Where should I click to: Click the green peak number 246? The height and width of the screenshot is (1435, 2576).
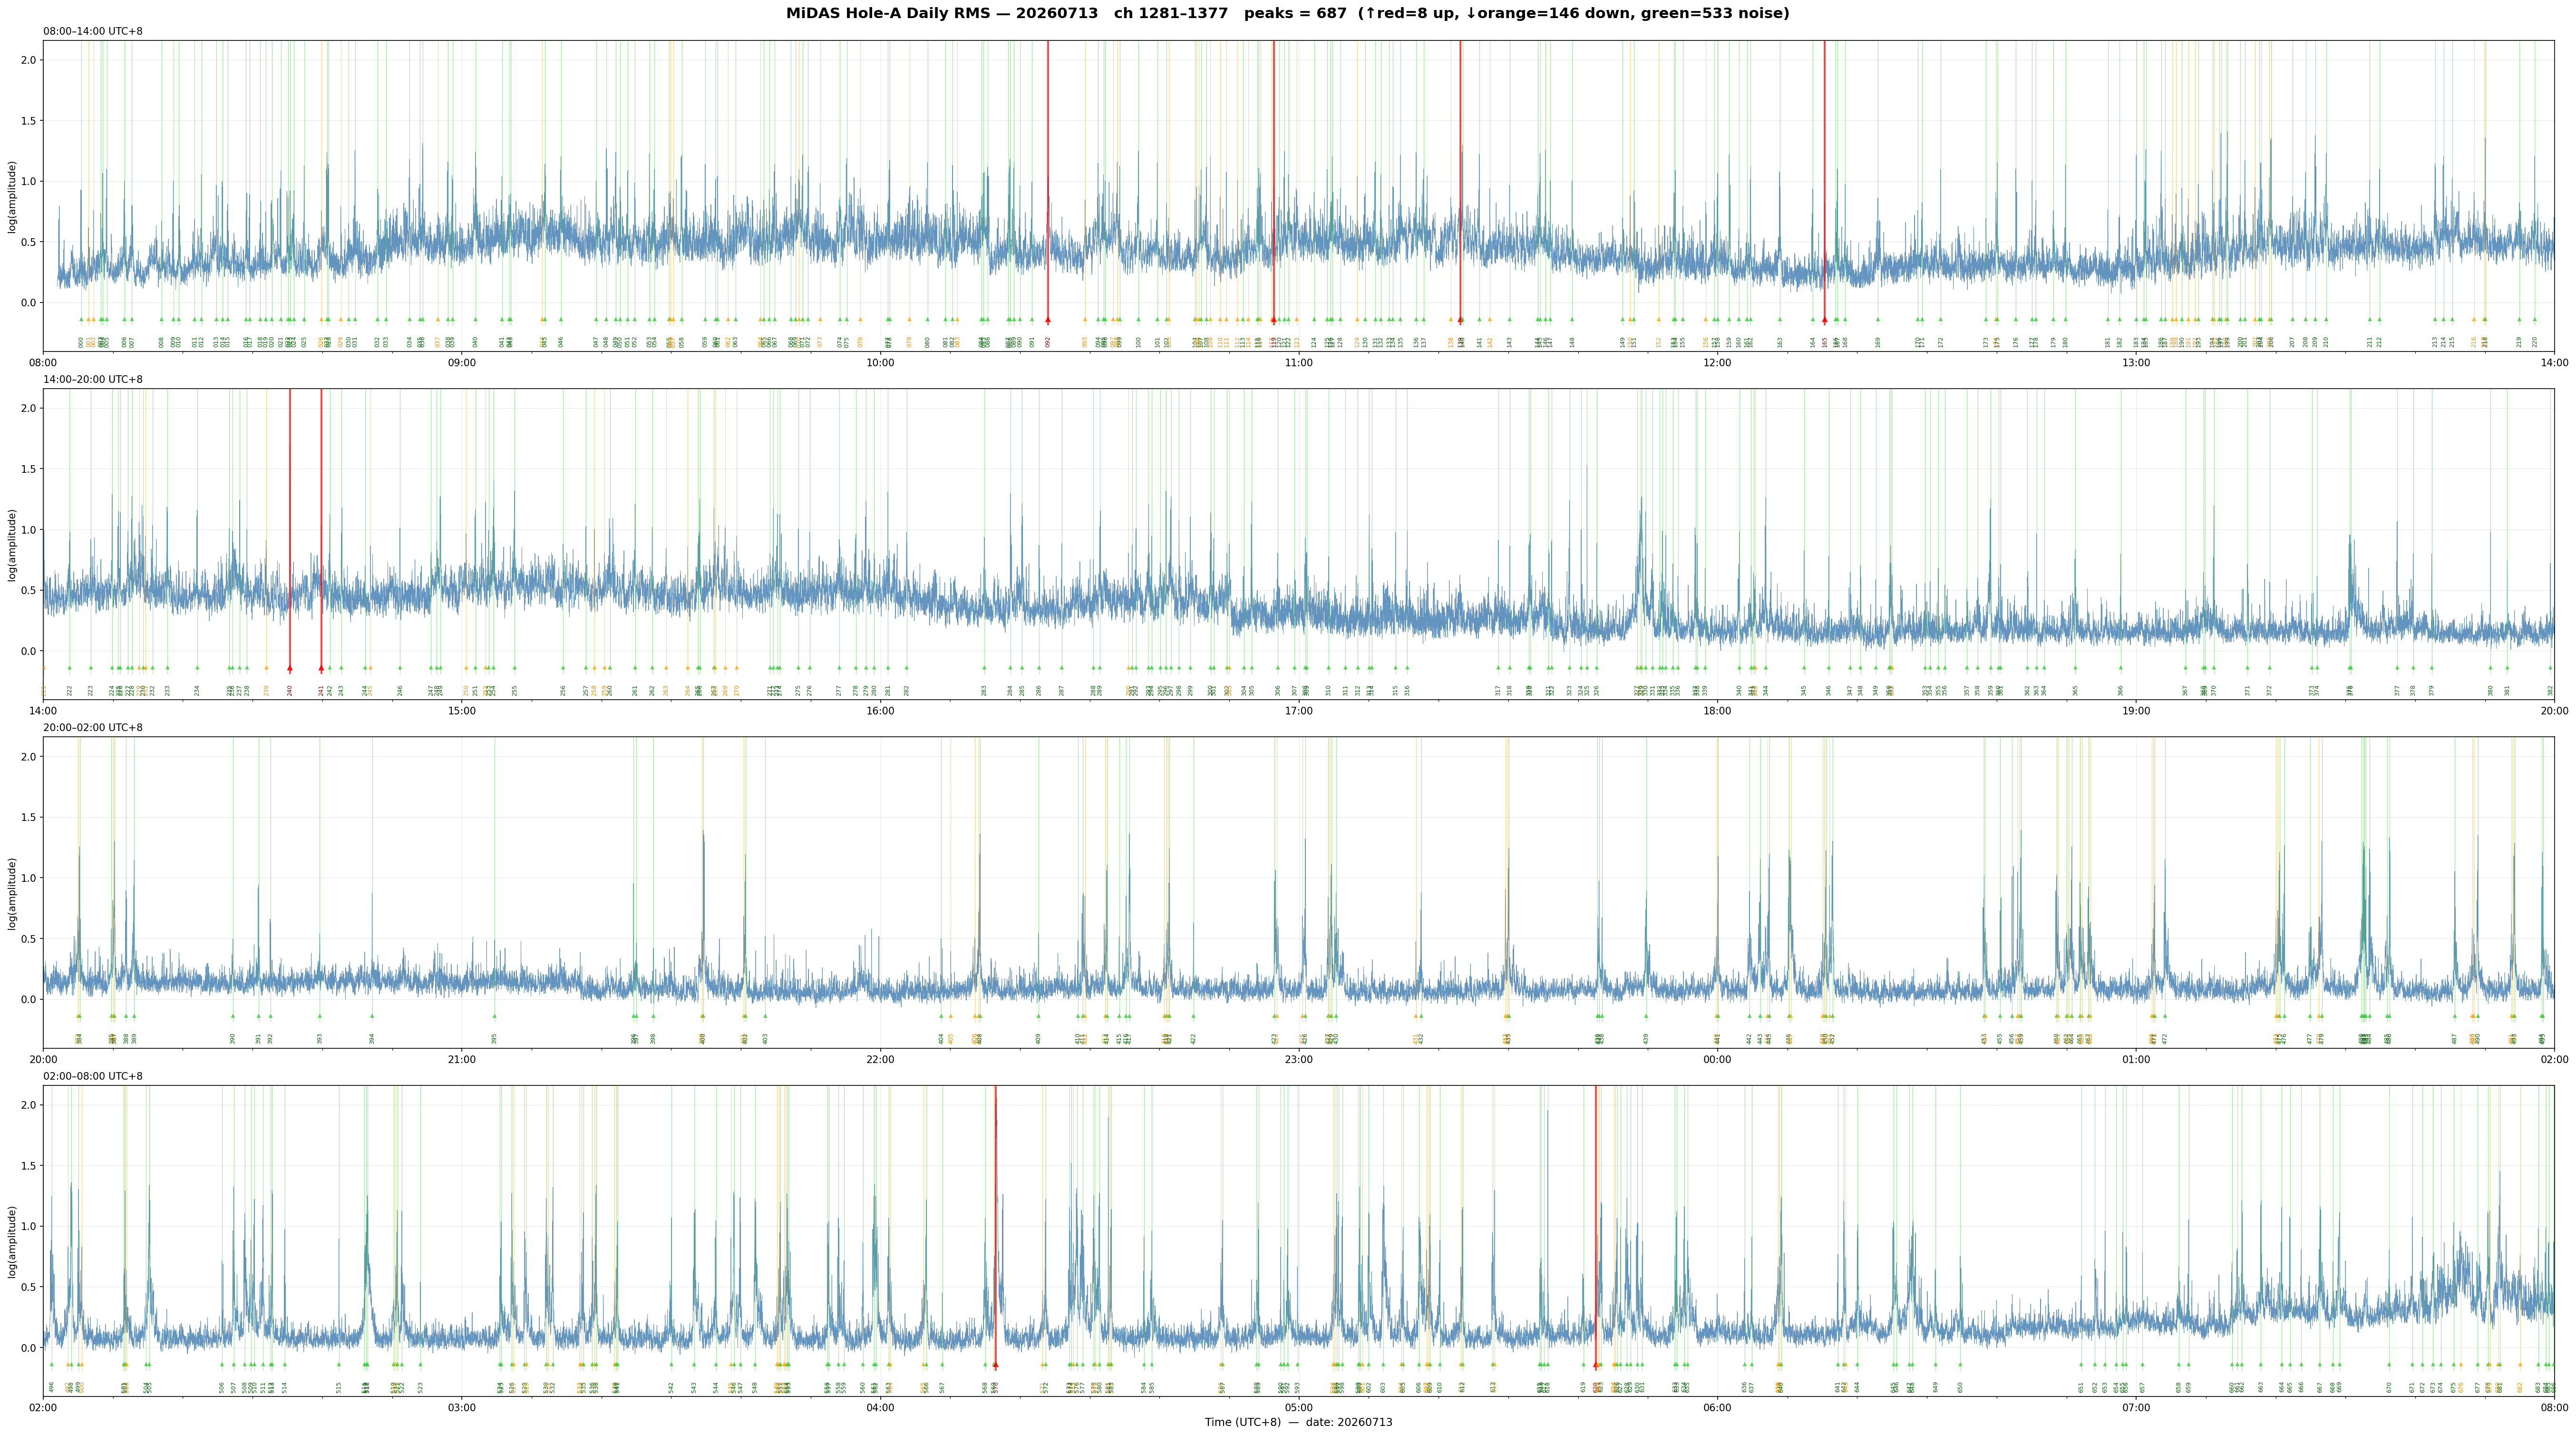coord(400,690)
